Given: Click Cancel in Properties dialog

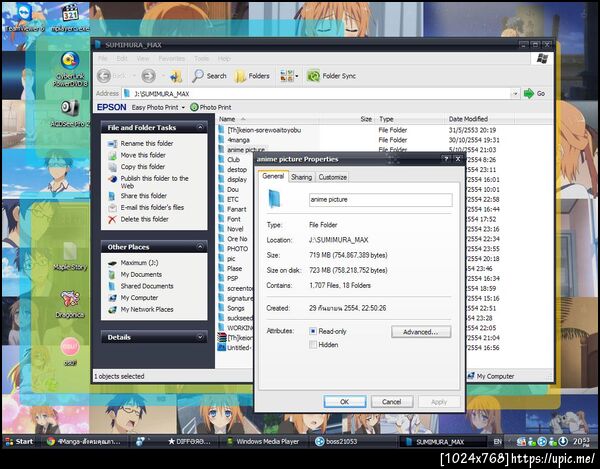Looking at the screenshot, I should (x=391, y=402).
